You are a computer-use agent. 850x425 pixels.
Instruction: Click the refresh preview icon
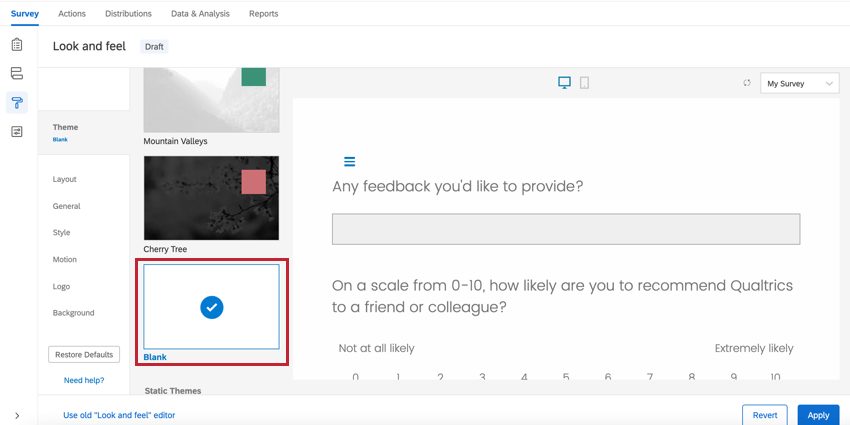coord(747,83)
